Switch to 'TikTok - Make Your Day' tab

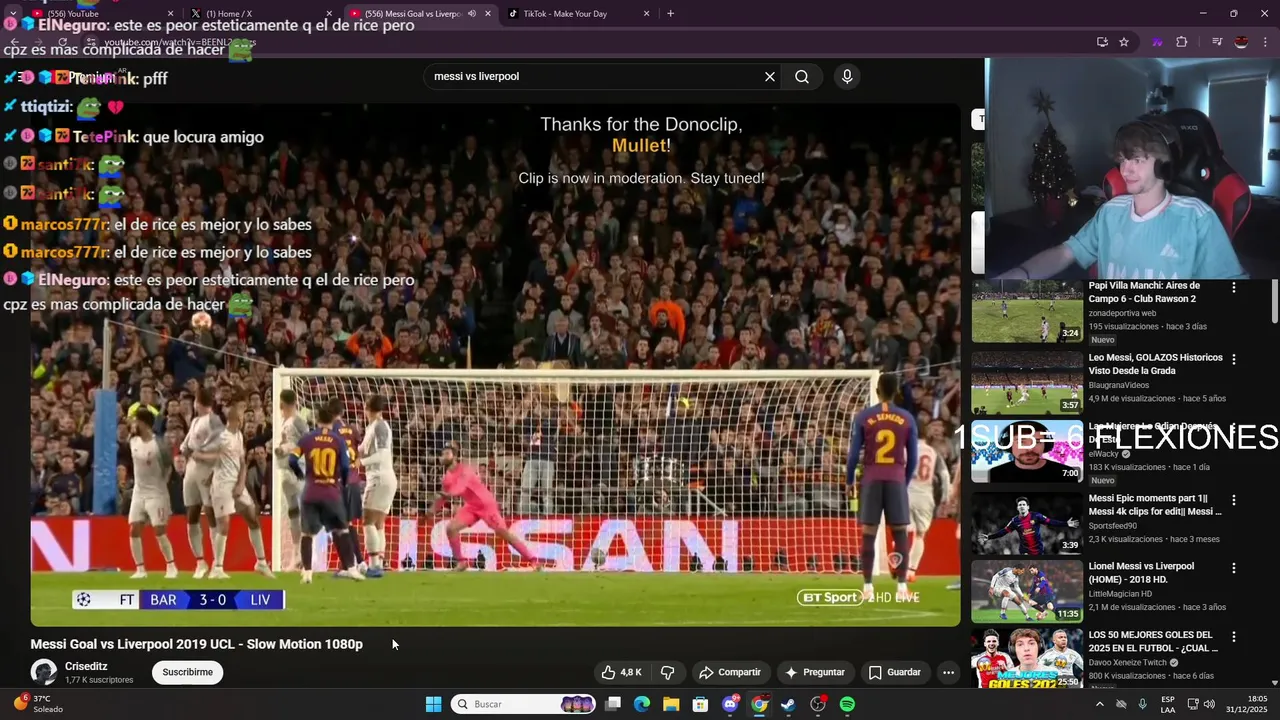pyautogui.click(x=565, y=14)
